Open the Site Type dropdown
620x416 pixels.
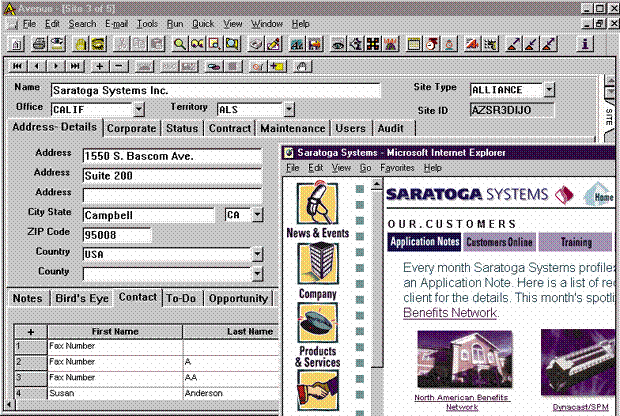coord(549,89)
